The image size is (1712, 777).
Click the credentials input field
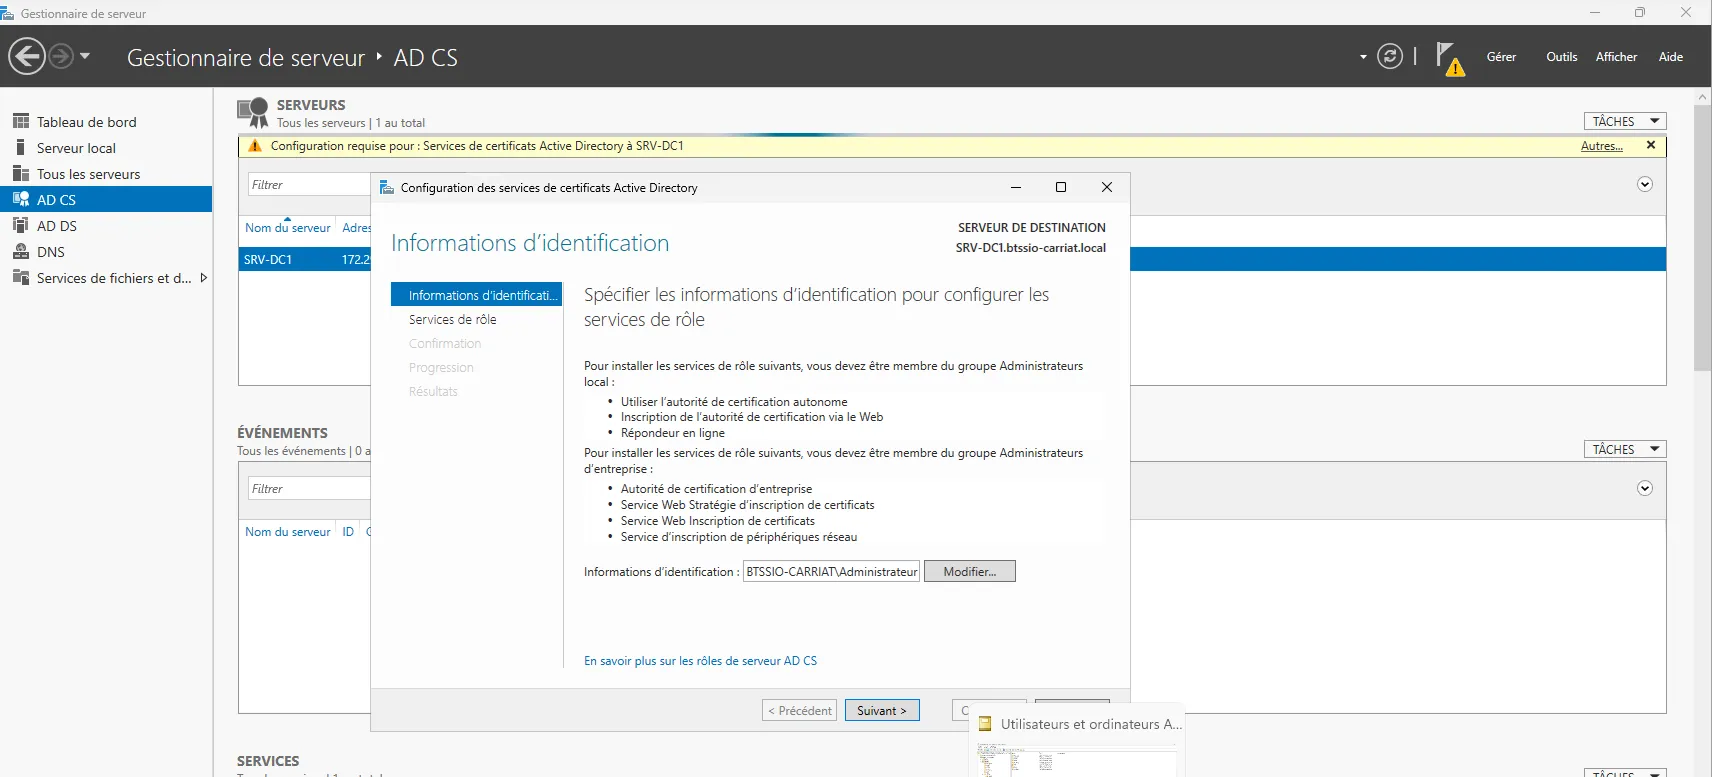point(831,571)
